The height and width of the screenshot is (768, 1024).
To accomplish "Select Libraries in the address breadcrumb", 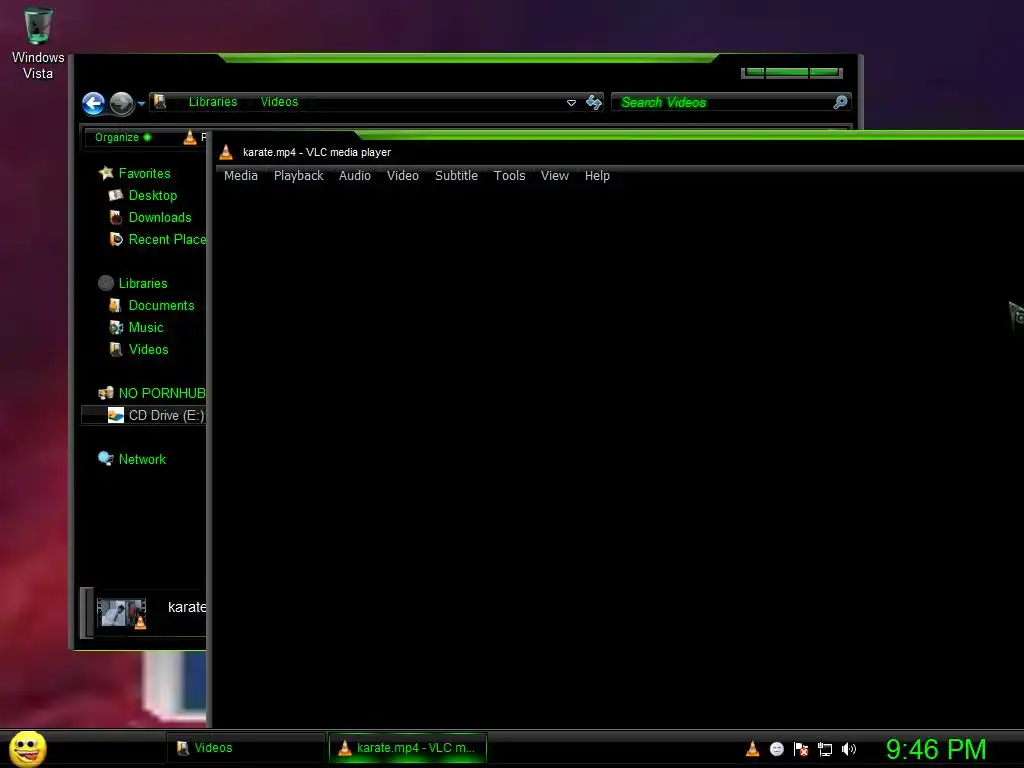I will click(x=213, y=102).
